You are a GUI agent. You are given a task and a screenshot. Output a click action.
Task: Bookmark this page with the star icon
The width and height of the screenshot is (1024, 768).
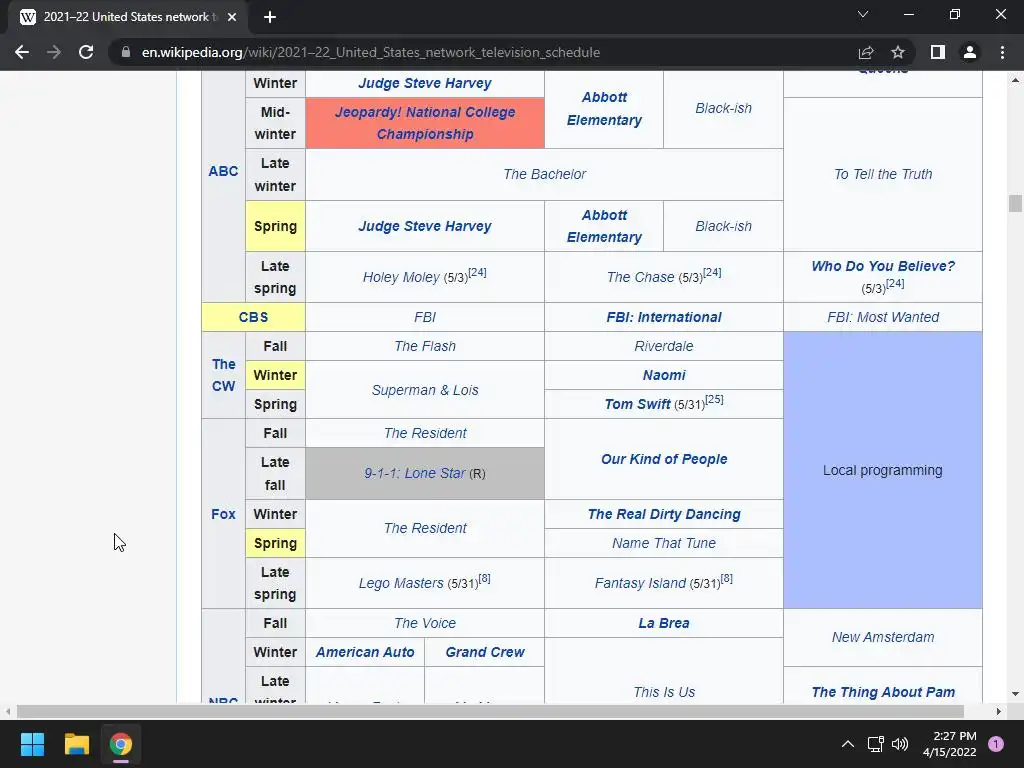click(898, 52)
